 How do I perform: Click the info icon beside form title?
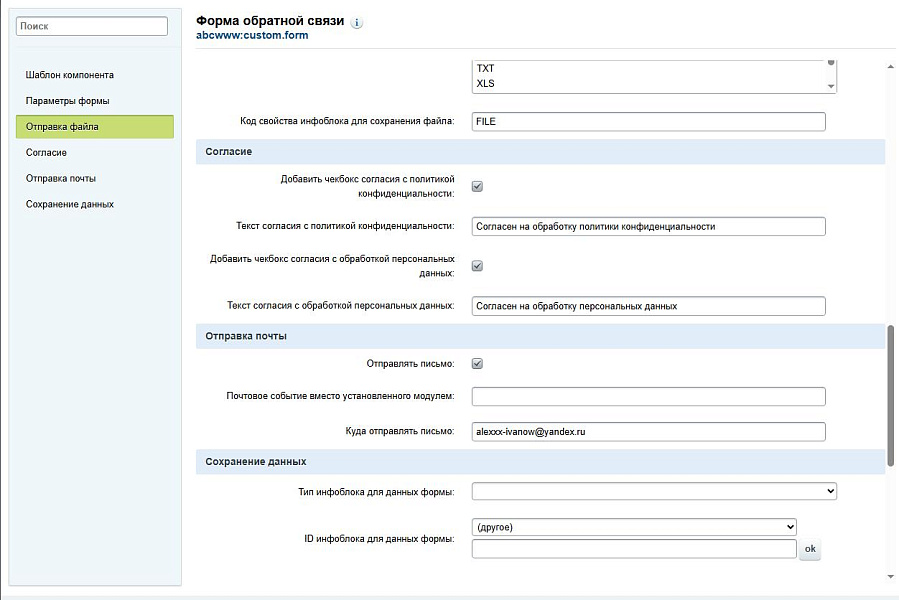[357, 22]
